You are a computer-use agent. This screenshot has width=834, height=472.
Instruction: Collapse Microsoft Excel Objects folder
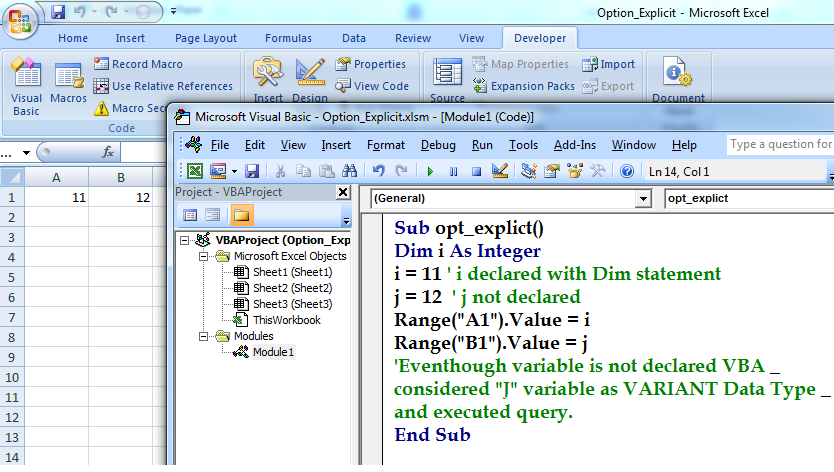[203, 256]
